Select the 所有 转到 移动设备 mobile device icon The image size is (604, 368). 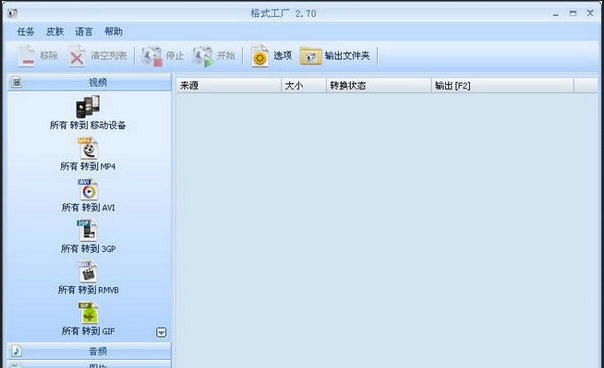tap(88, 106)
